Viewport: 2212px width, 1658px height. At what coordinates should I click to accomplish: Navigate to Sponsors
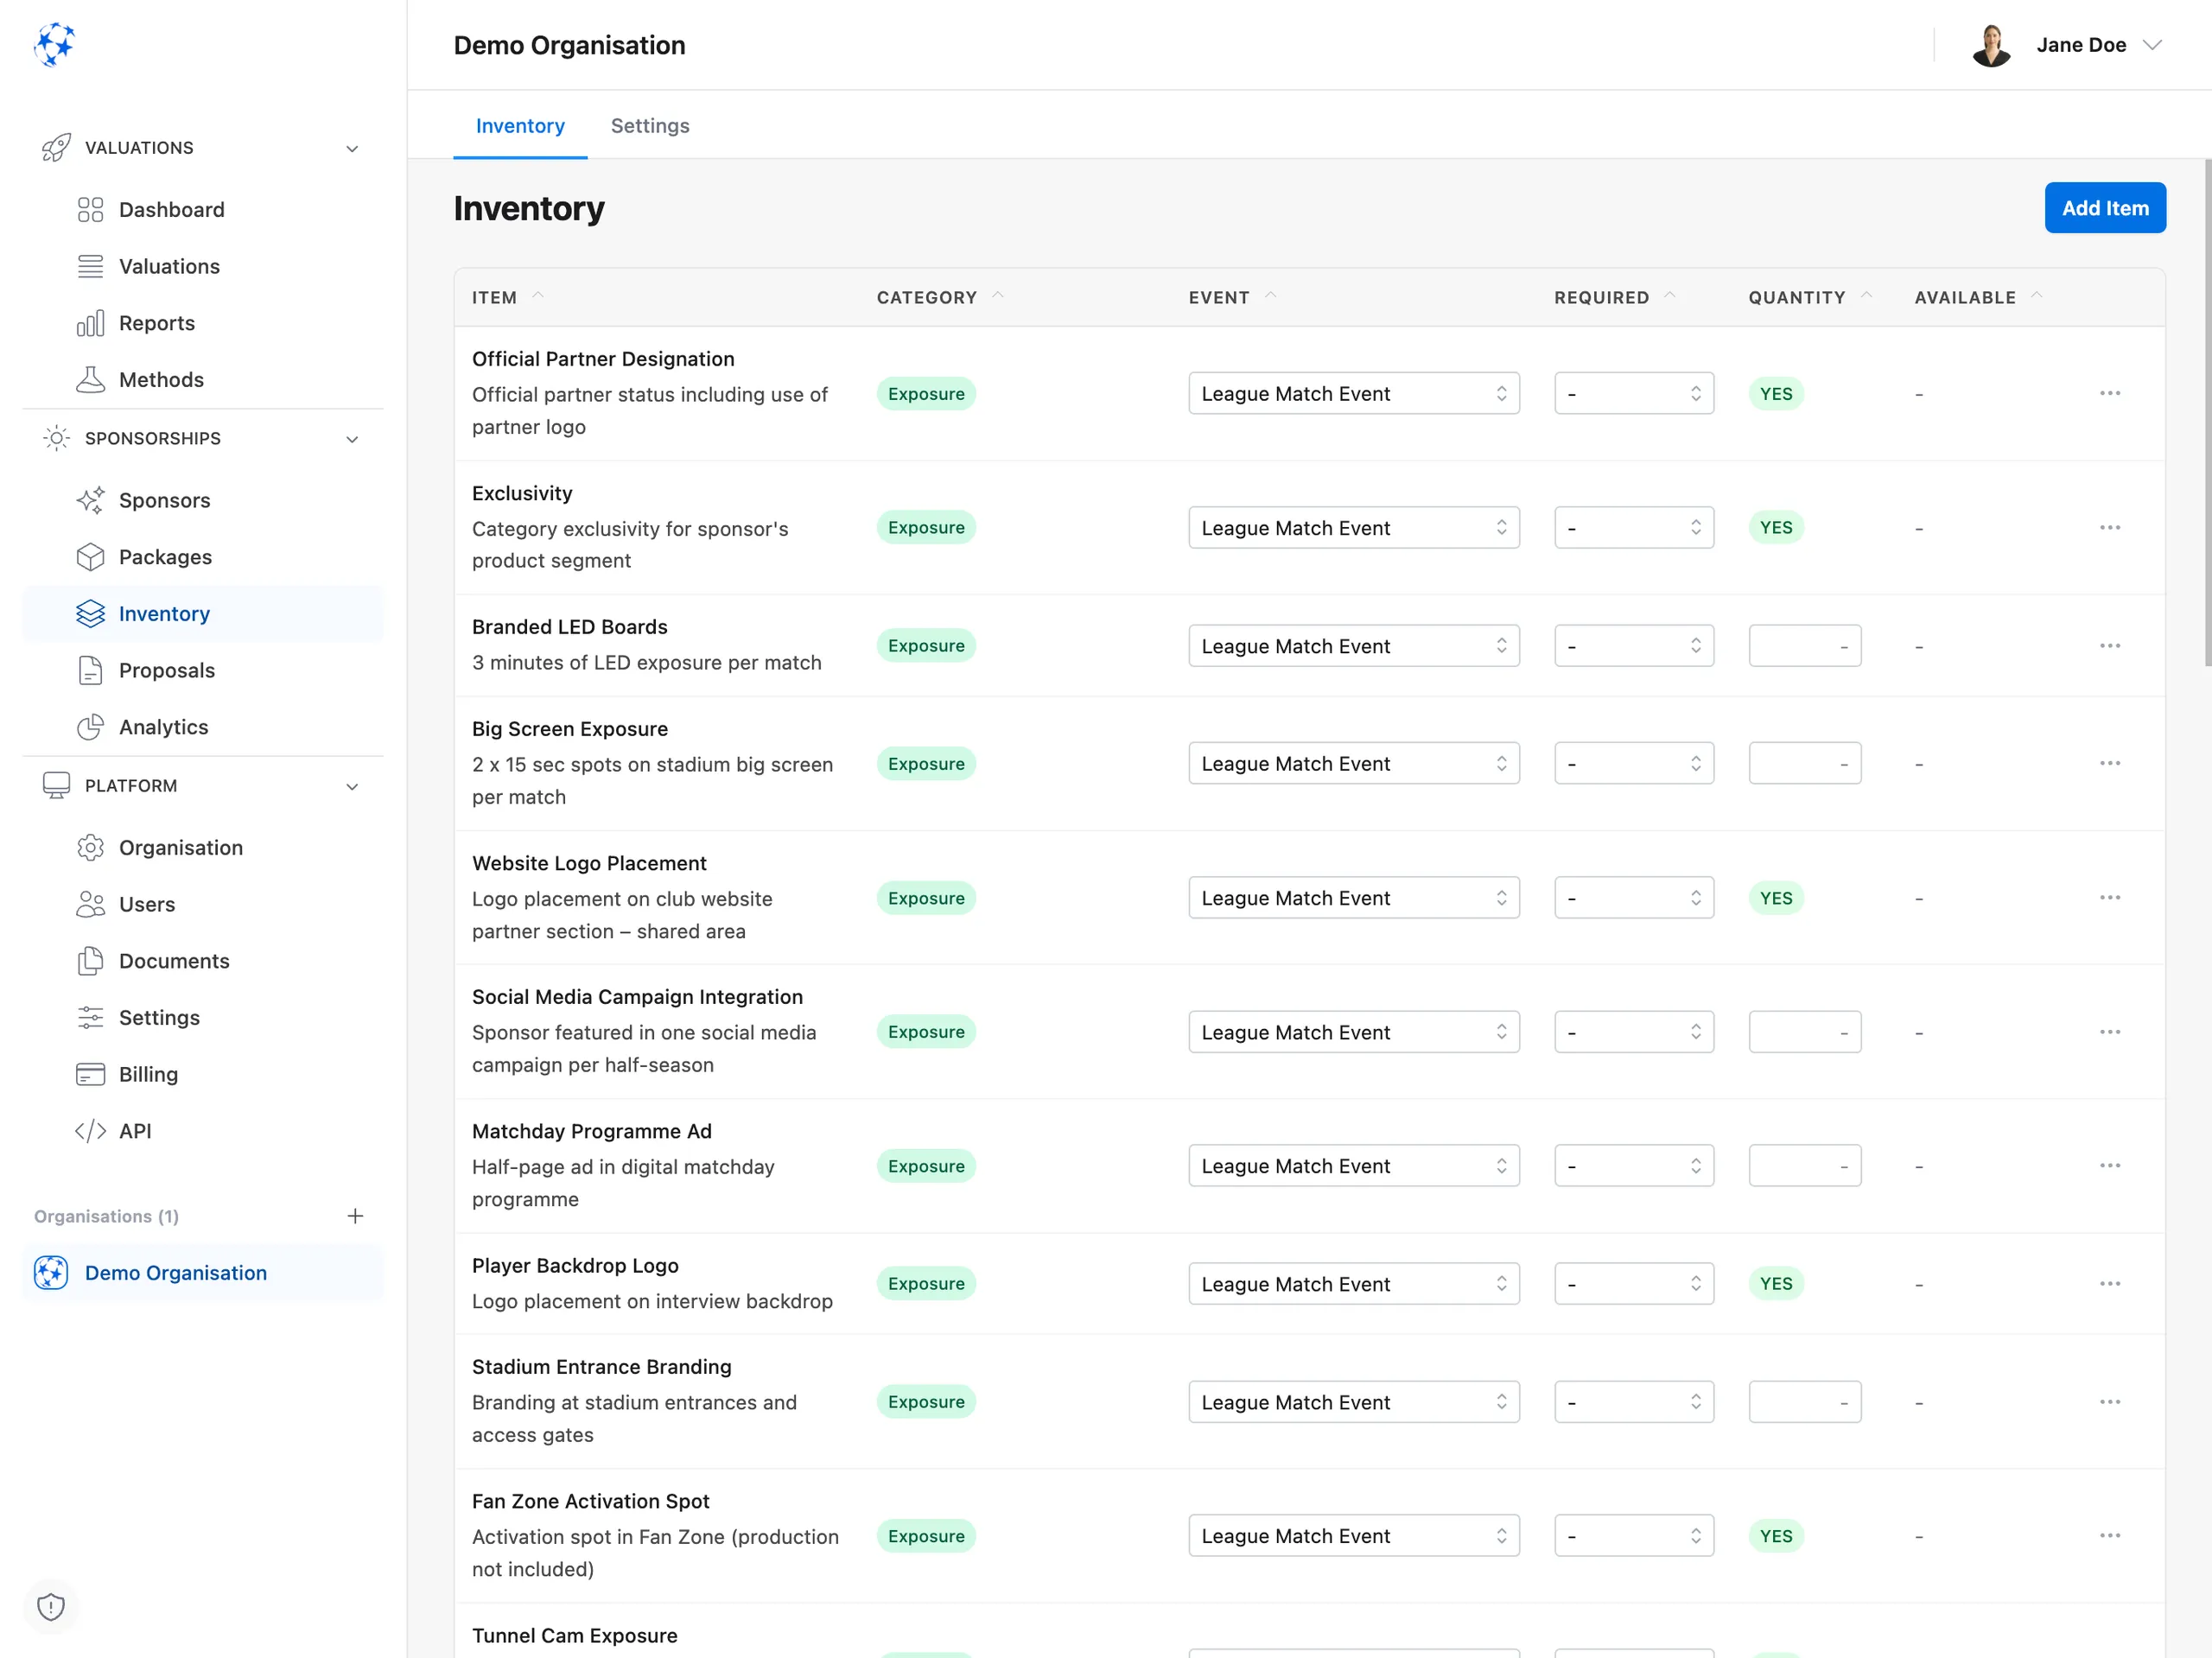tap(203, 500)
